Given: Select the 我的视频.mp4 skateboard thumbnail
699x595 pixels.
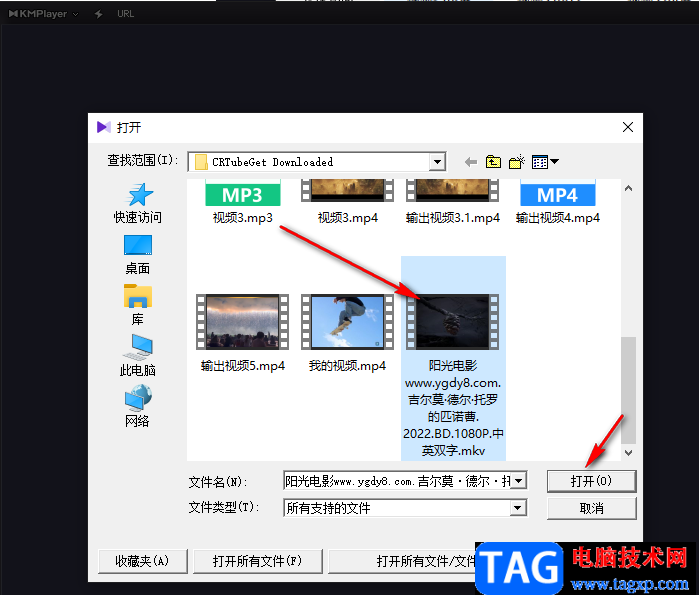Looking at the screenshot, I should point(347,321).
